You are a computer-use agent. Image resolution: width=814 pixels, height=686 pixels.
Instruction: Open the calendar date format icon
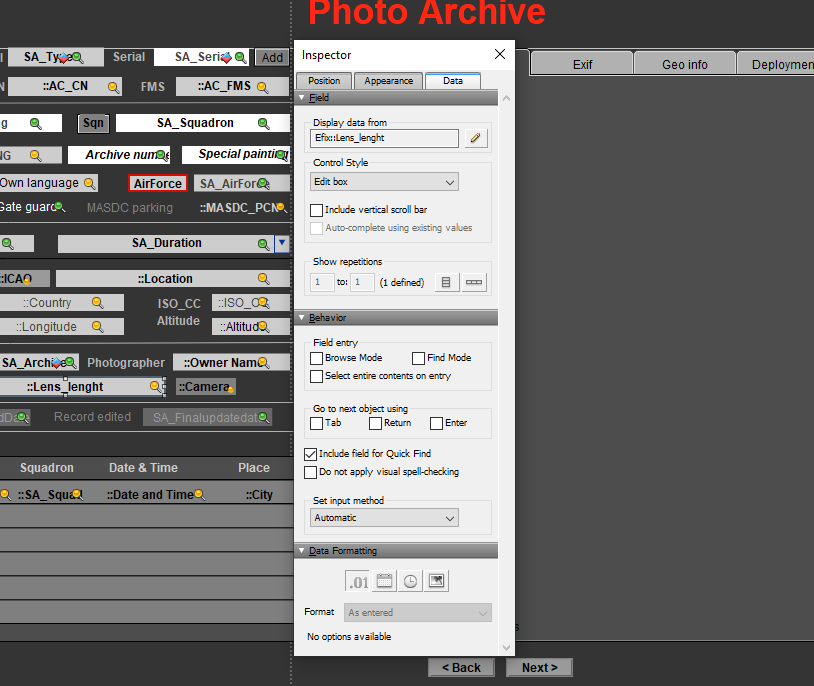384,580
